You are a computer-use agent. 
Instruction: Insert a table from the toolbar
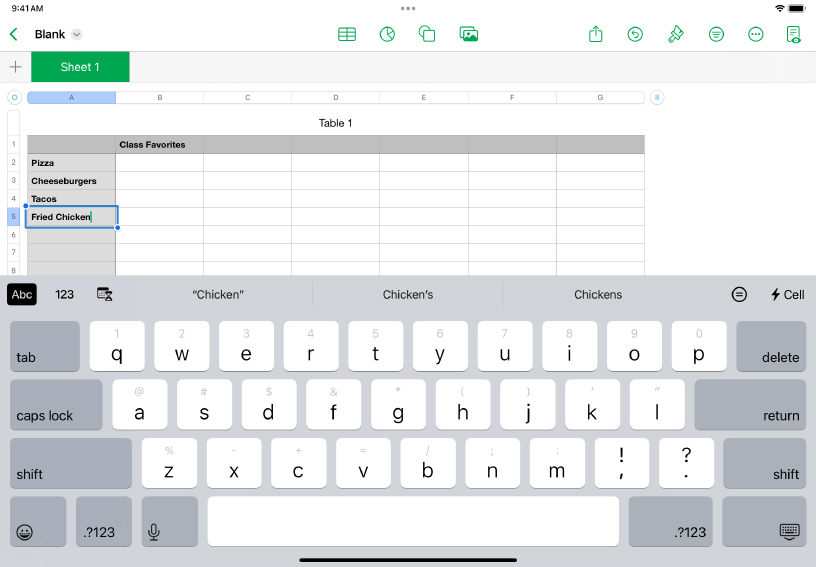(347, 34)
